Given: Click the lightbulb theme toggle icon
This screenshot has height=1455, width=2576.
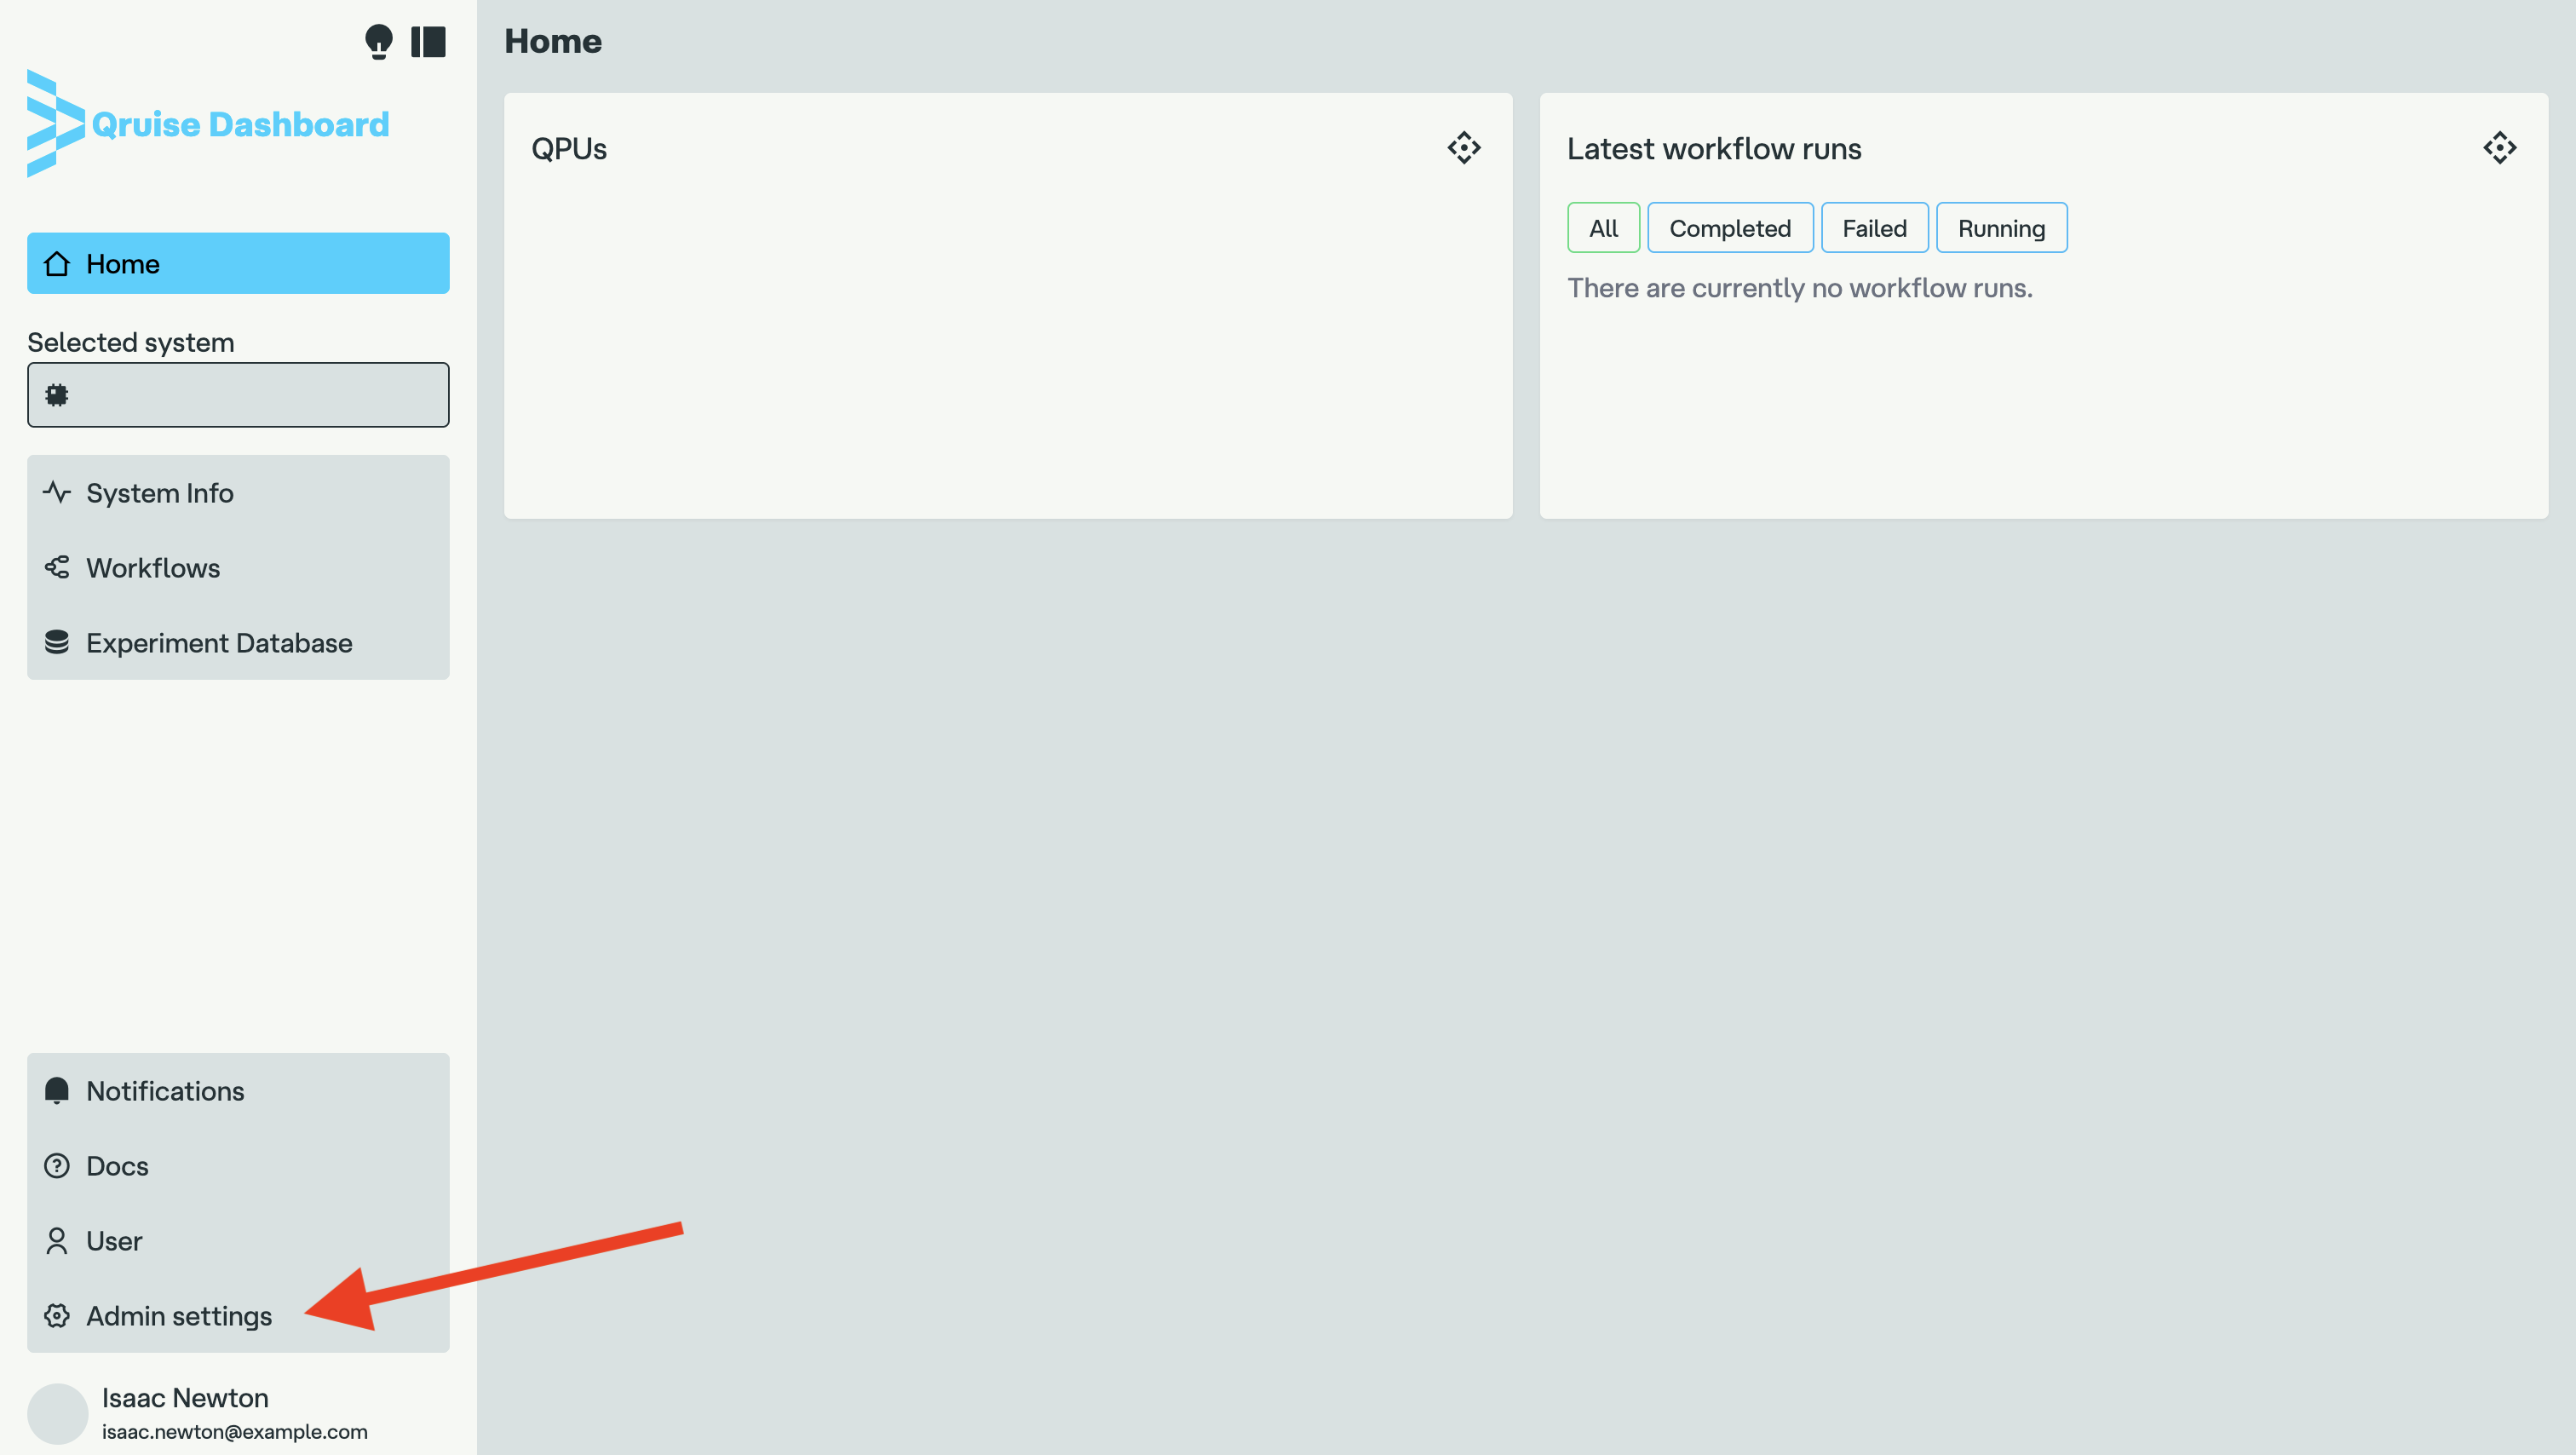Looking at the screenshot, I should (378, 41).
